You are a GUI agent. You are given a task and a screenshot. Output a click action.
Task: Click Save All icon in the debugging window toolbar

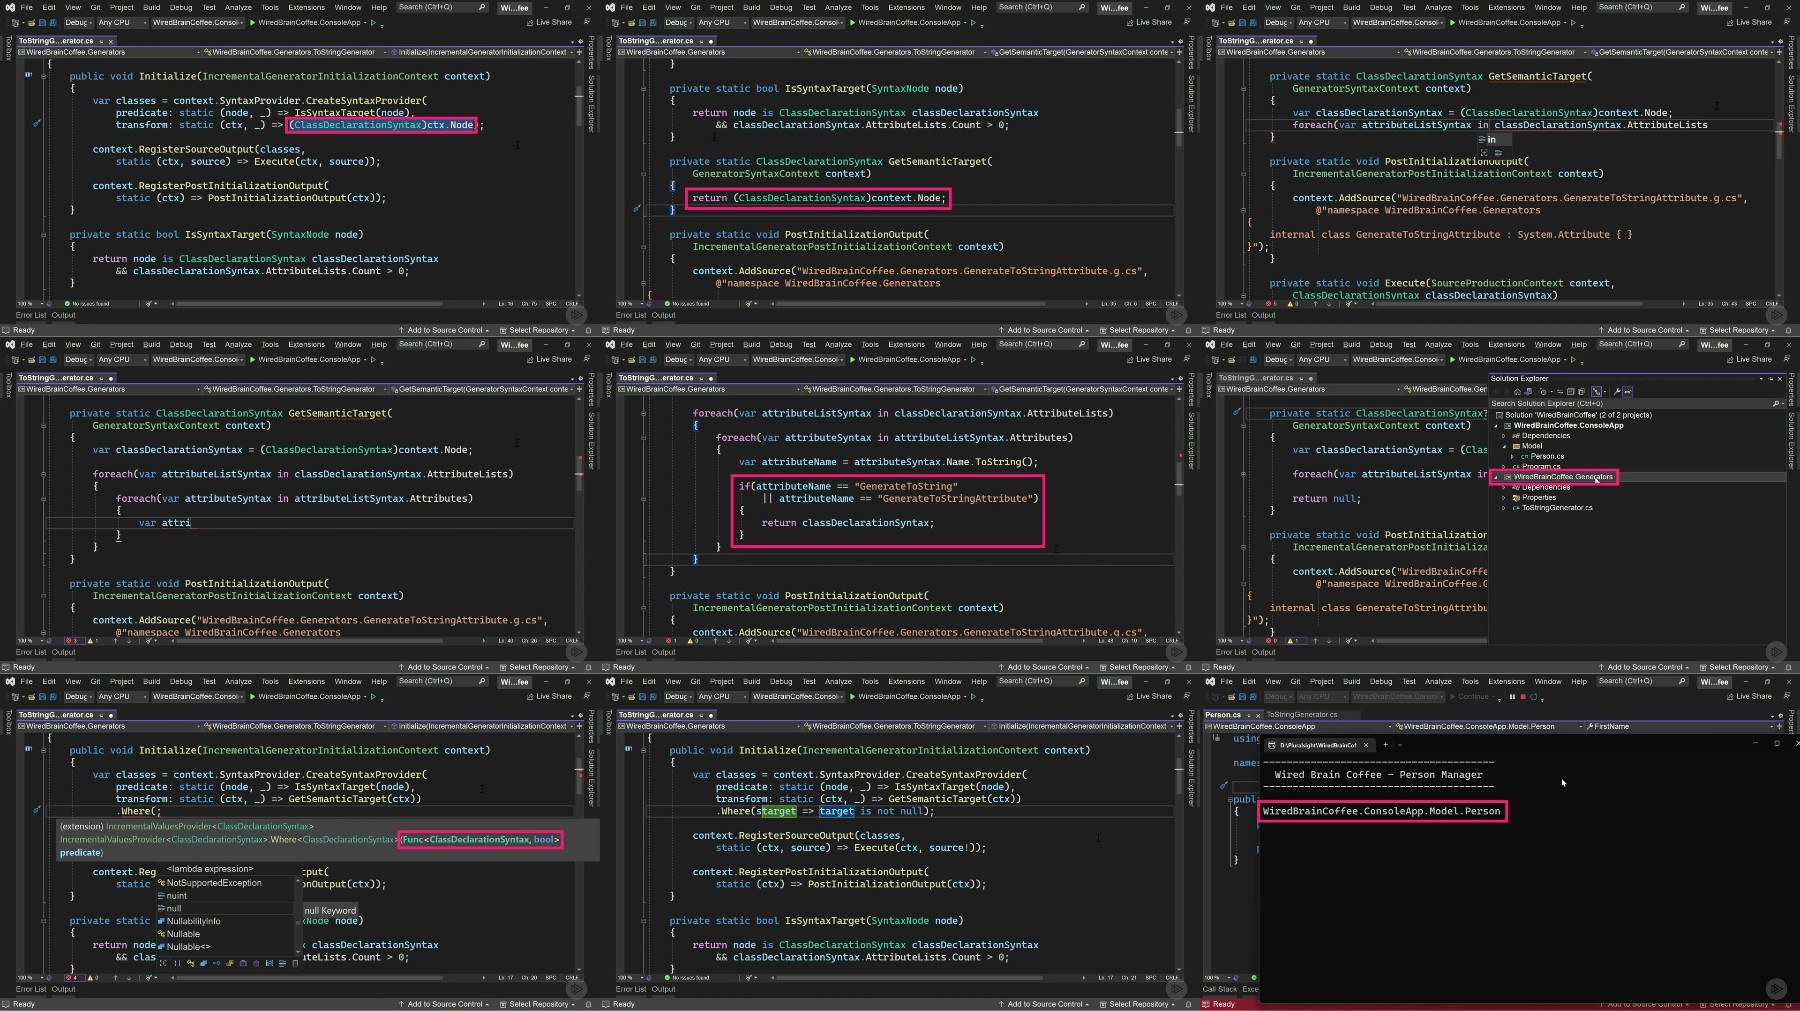pyautogui.click(x=1253, y=697)
